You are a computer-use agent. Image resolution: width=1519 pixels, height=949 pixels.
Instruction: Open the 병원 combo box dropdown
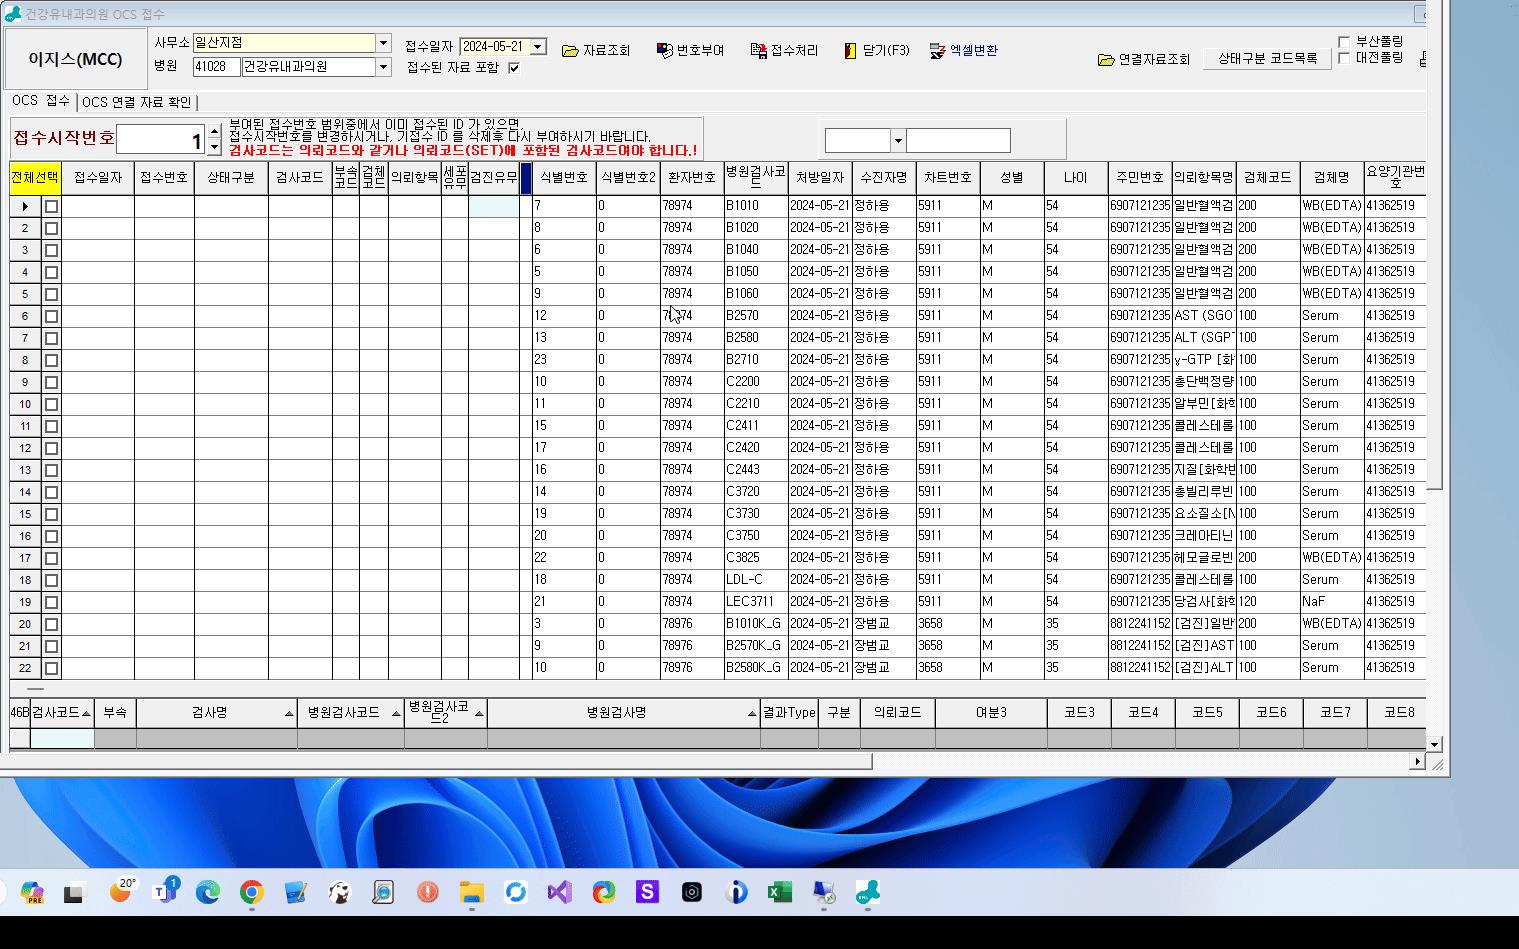[x=383, y=67]
